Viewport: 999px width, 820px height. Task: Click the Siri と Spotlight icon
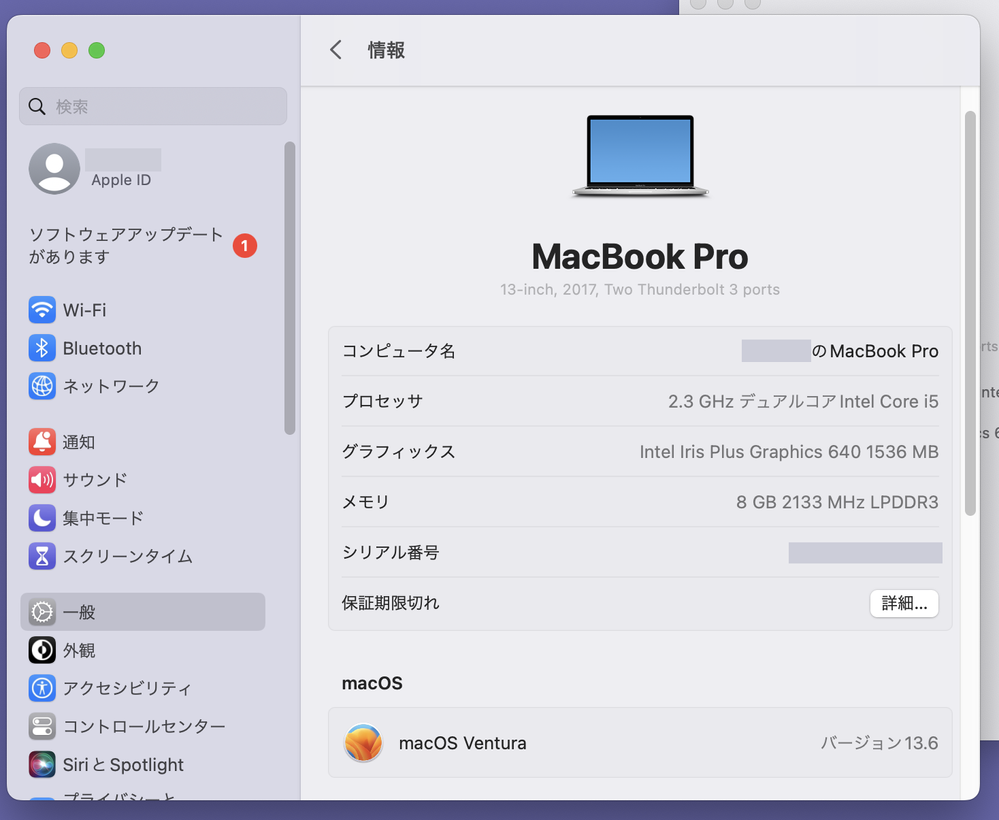coord(42,765)
